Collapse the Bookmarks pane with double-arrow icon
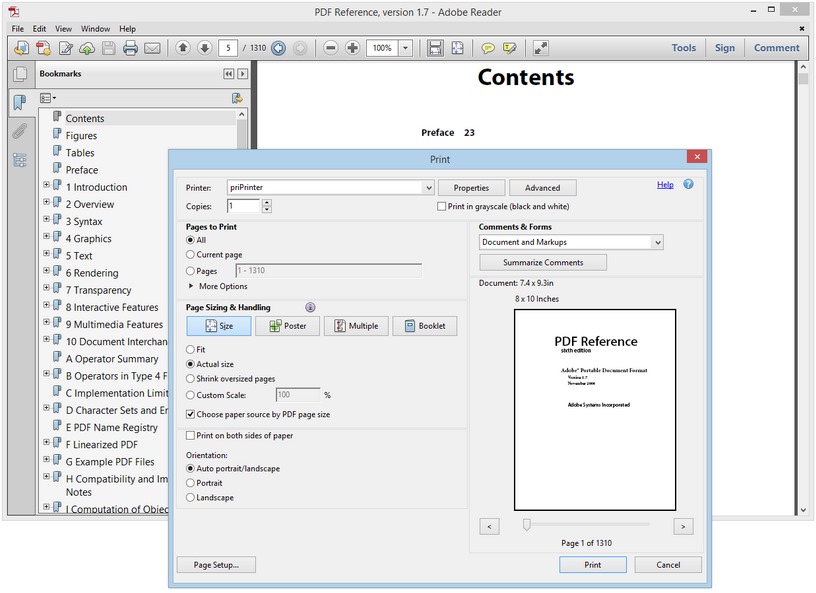Image resolution: width=816 pixels, height=593 pixels. [228, 74]
